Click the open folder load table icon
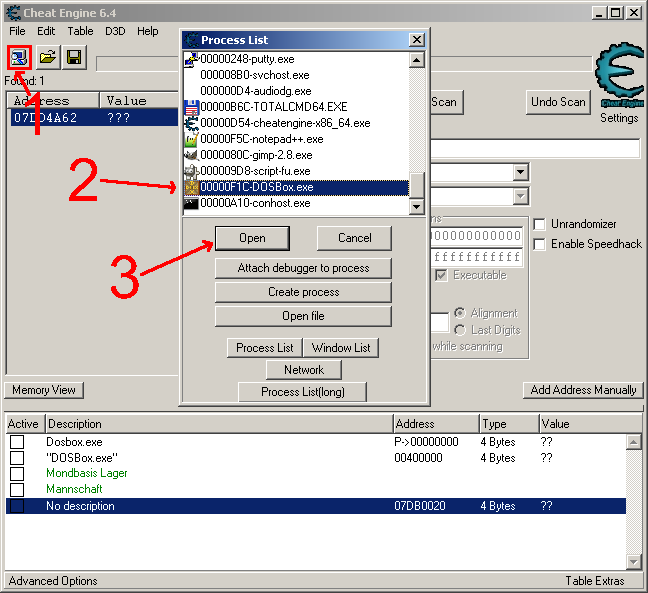 47,57
